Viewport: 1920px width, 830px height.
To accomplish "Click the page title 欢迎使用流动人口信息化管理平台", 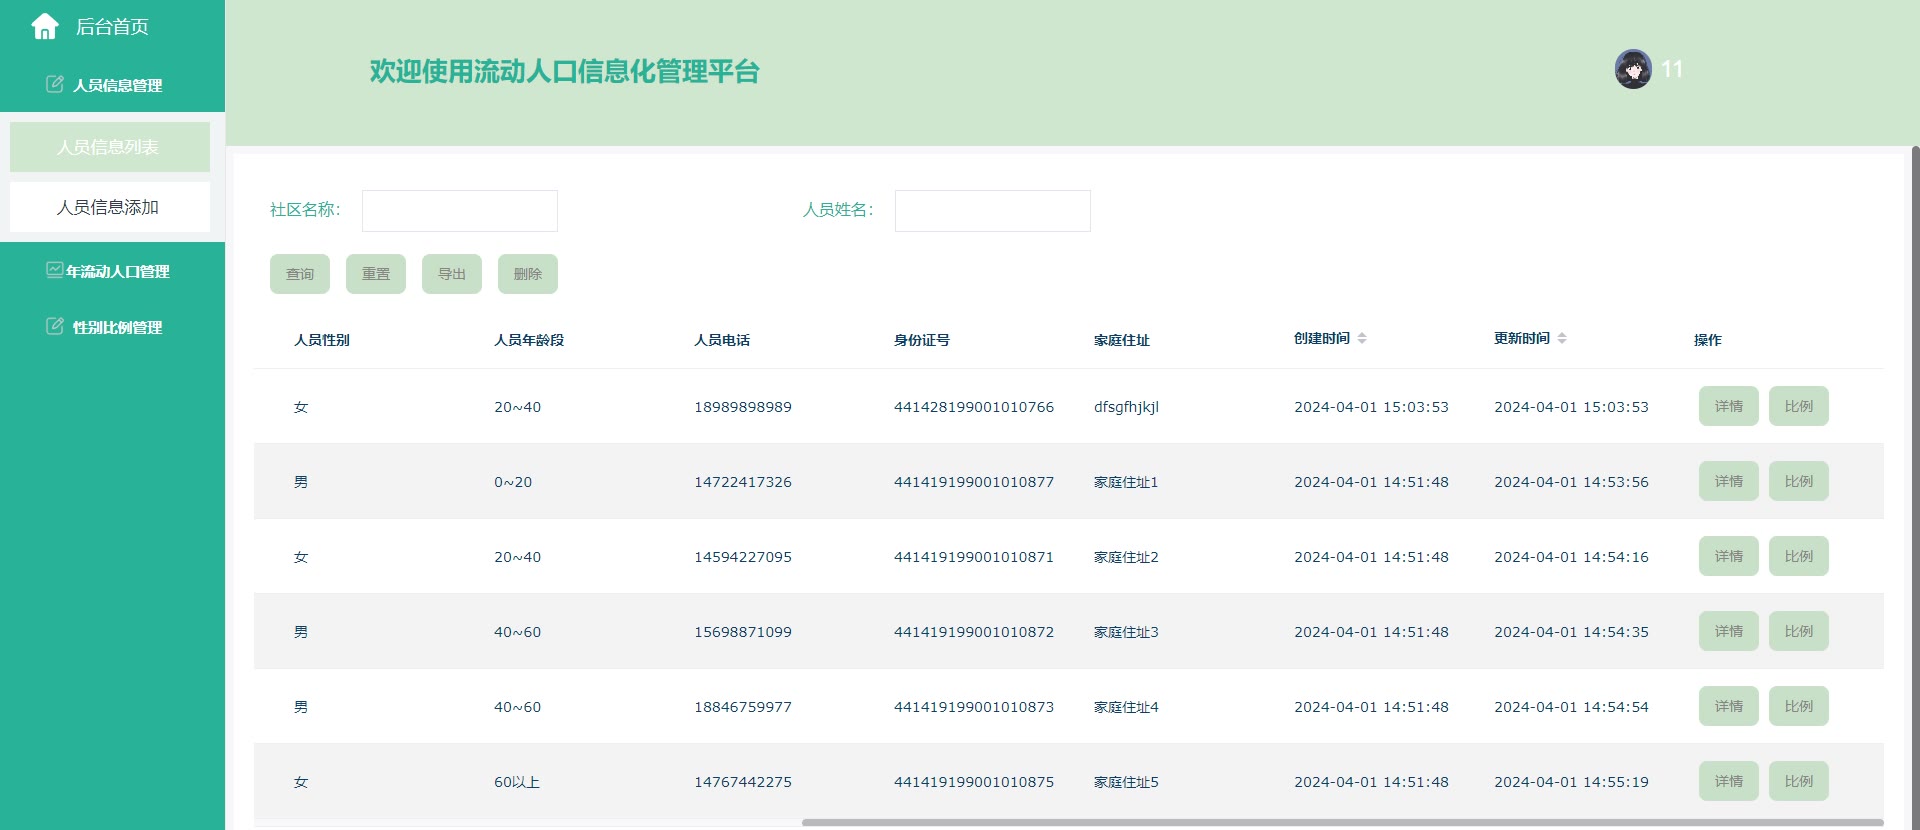I will pos(565,71).
